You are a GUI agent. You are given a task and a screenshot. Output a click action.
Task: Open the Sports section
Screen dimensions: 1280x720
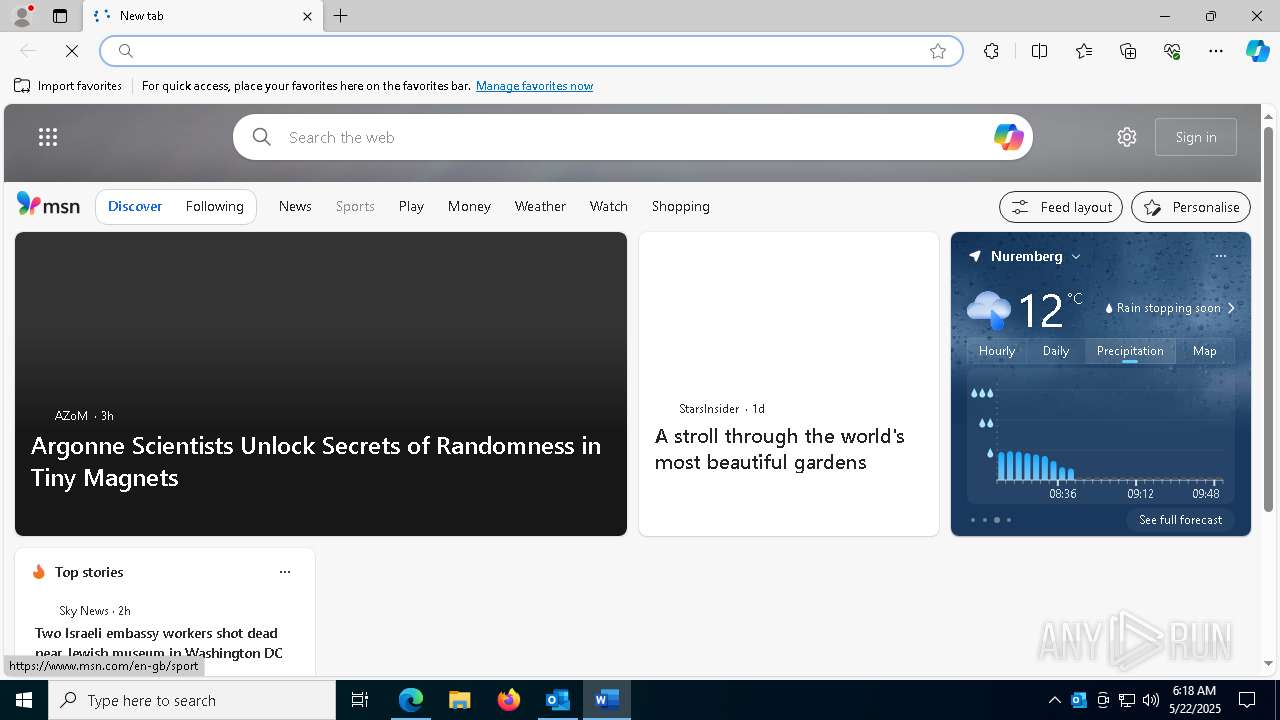(x=355, y=206)
